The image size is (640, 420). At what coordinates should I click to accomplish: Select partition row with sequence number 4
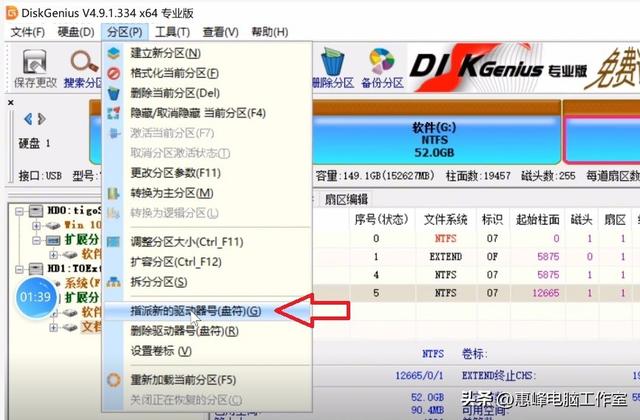476,275
